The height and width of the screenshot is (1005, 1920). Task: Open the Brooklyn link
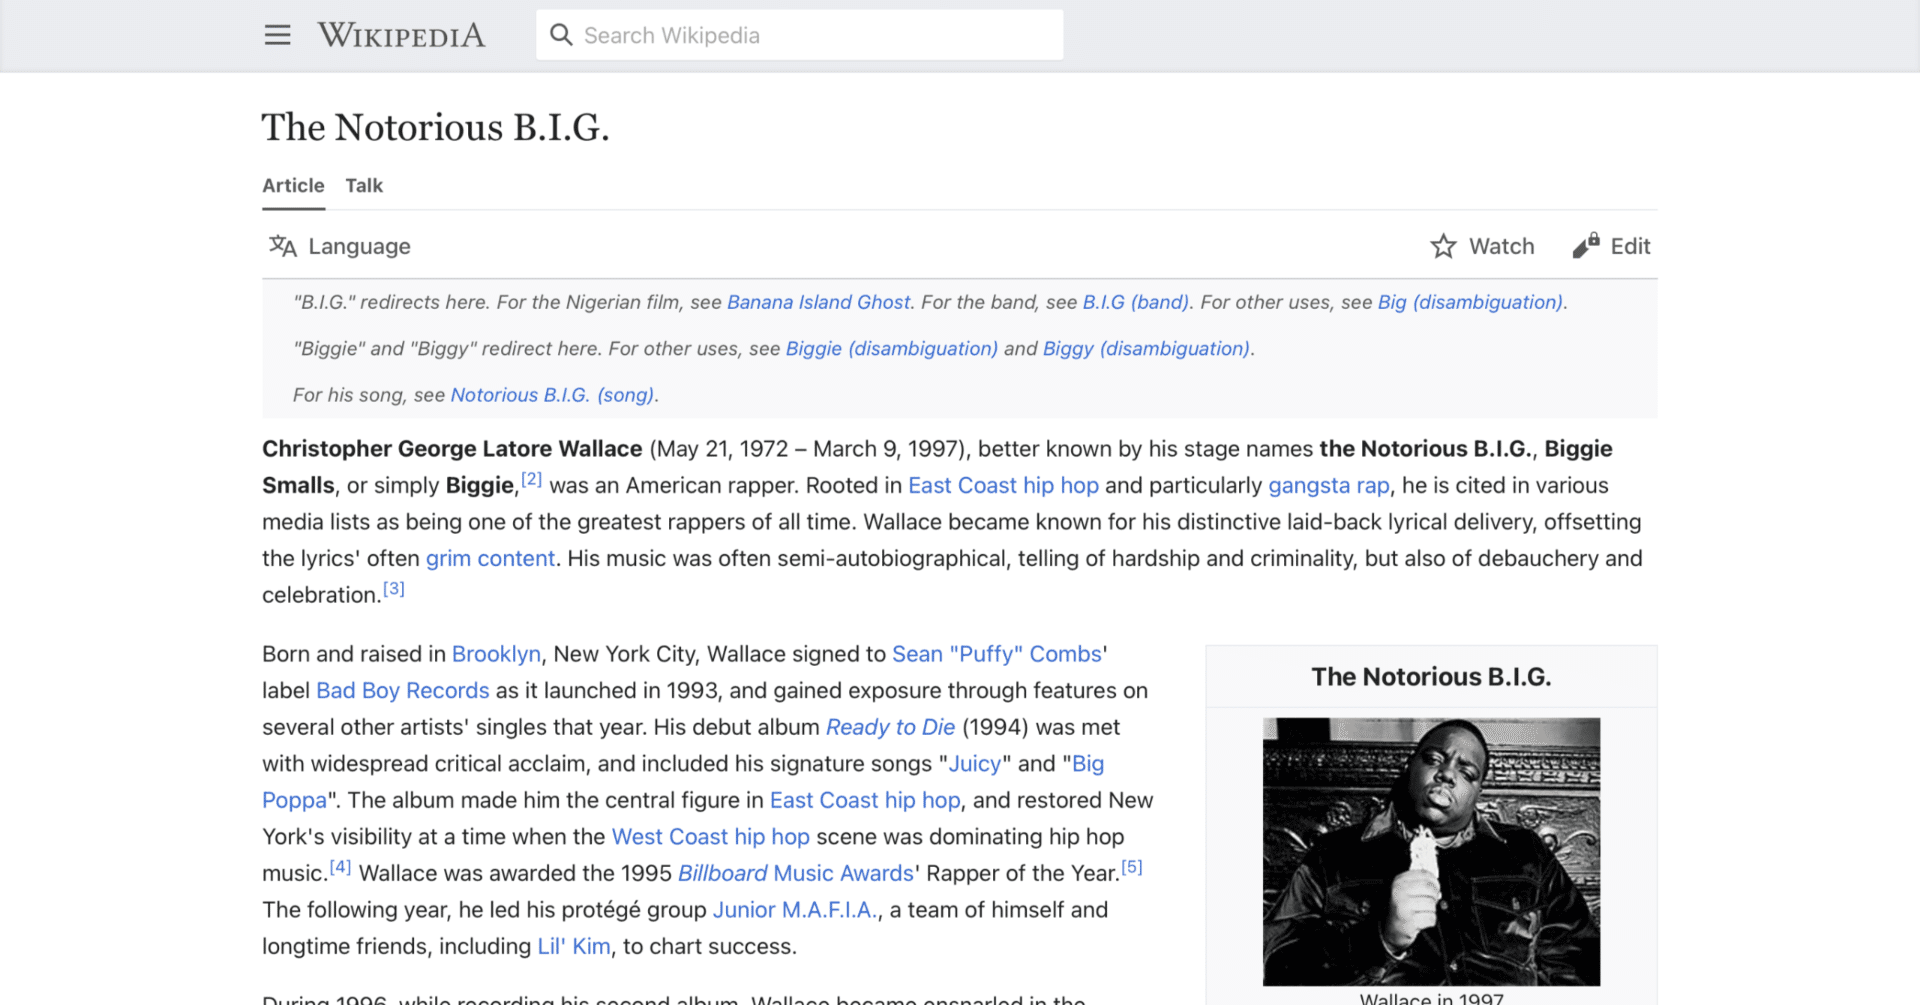point(496,654)
